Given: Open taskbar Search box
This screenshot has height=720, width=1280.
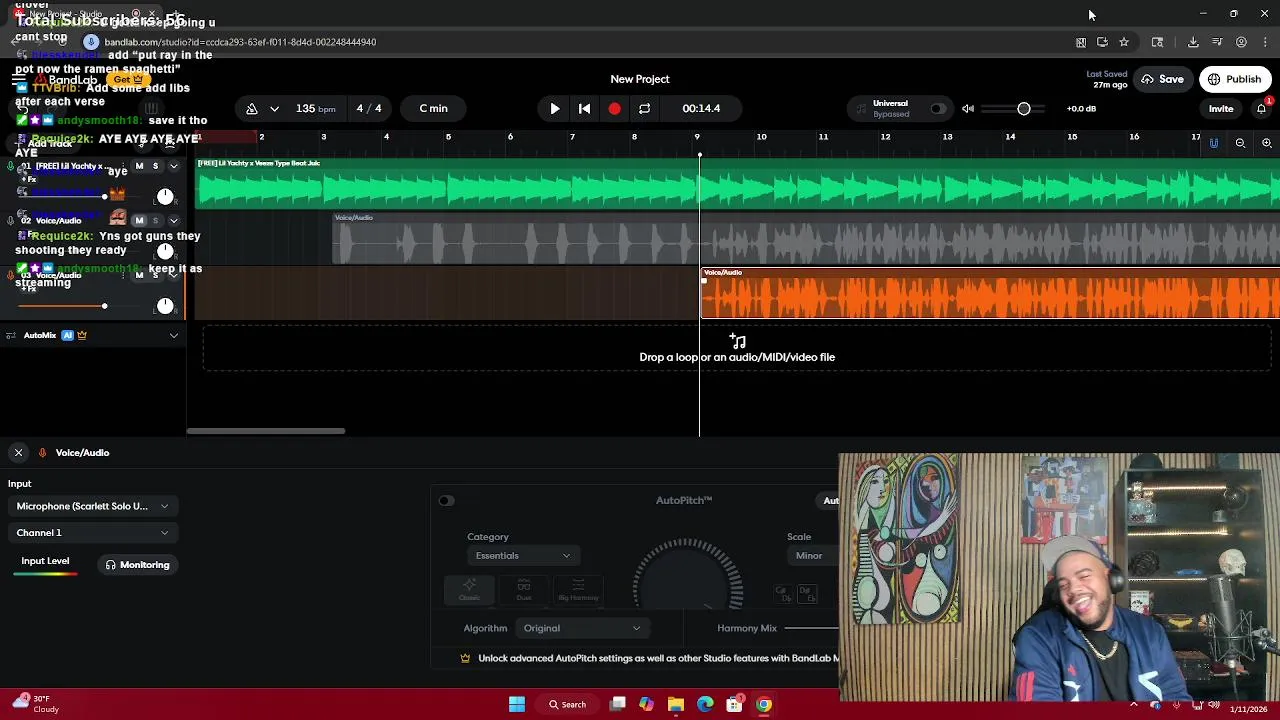Looking at the screenshot, I should click(567, 704).
